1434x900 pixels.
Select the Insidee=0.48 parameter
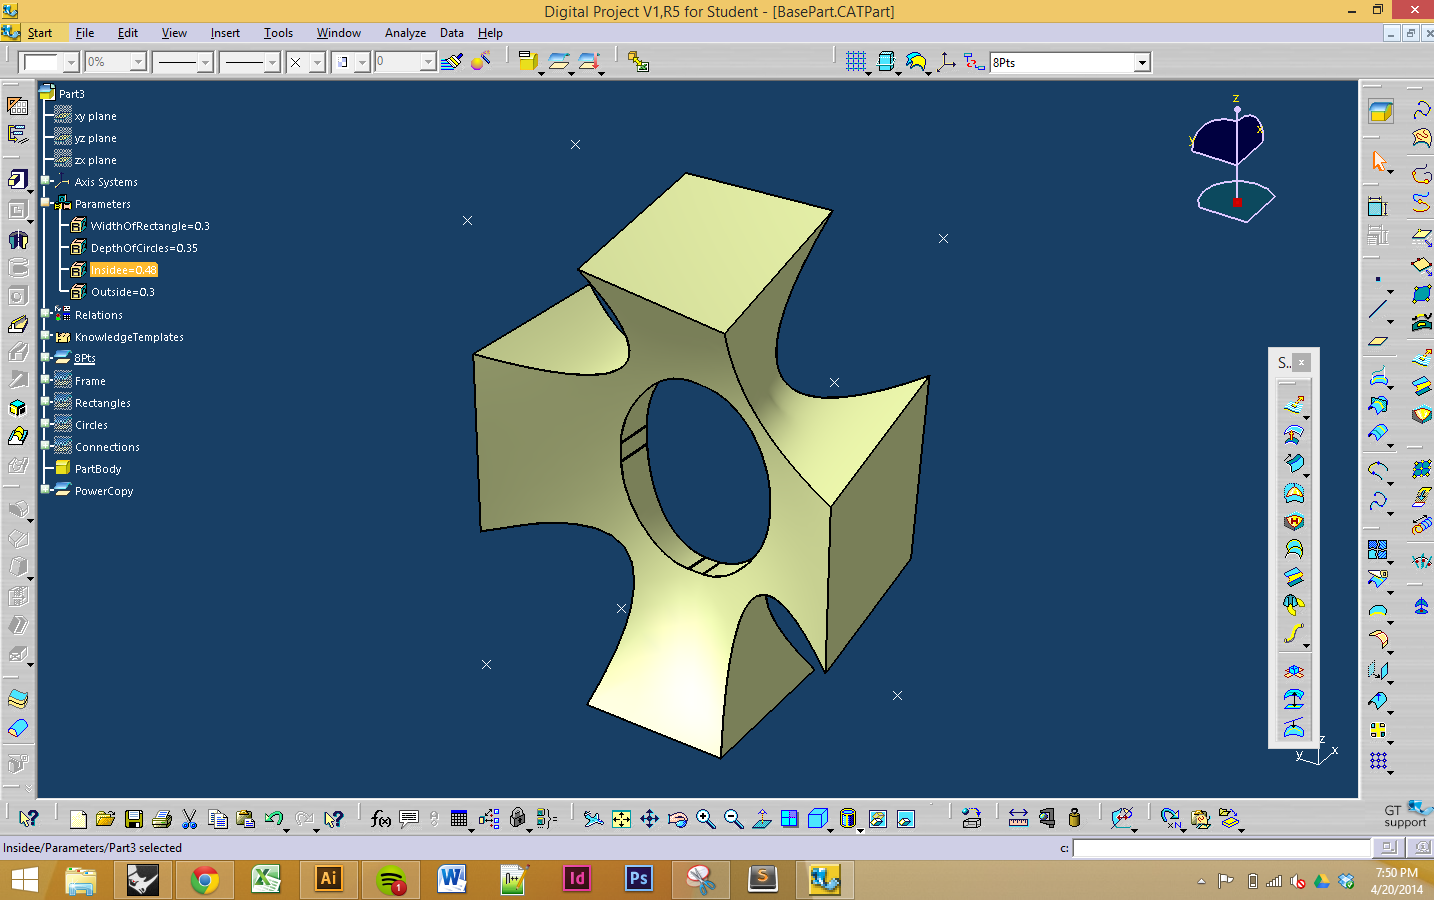click(x=124, y=270)
